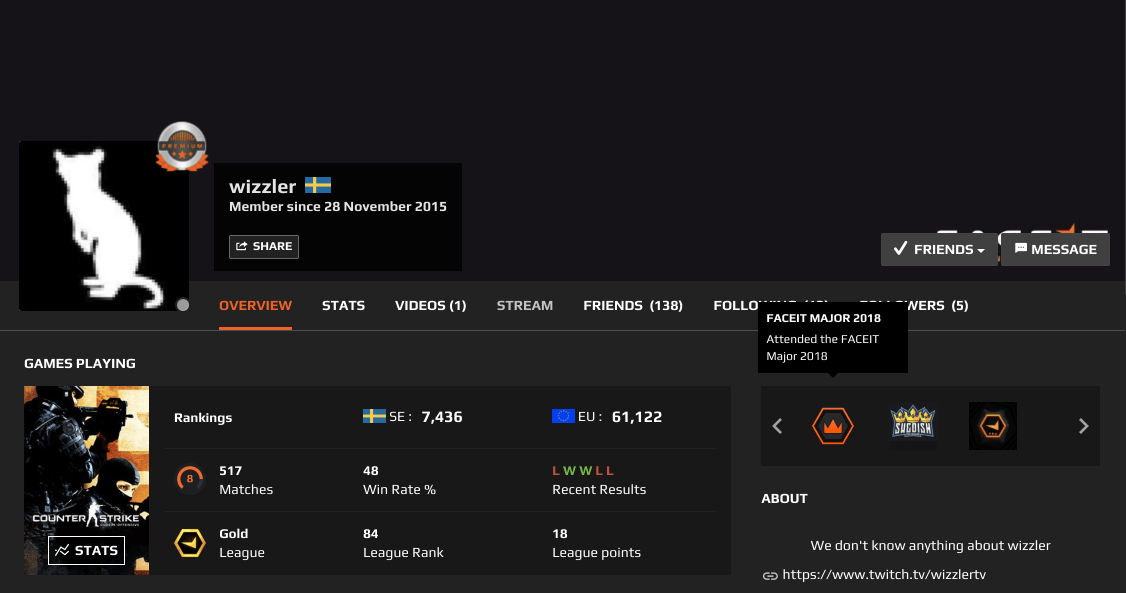The width and height of the screenshot is (1126, 593).
Task: Go to the STREAM tab
Action: pyautogui.click(x=525, y=305)
